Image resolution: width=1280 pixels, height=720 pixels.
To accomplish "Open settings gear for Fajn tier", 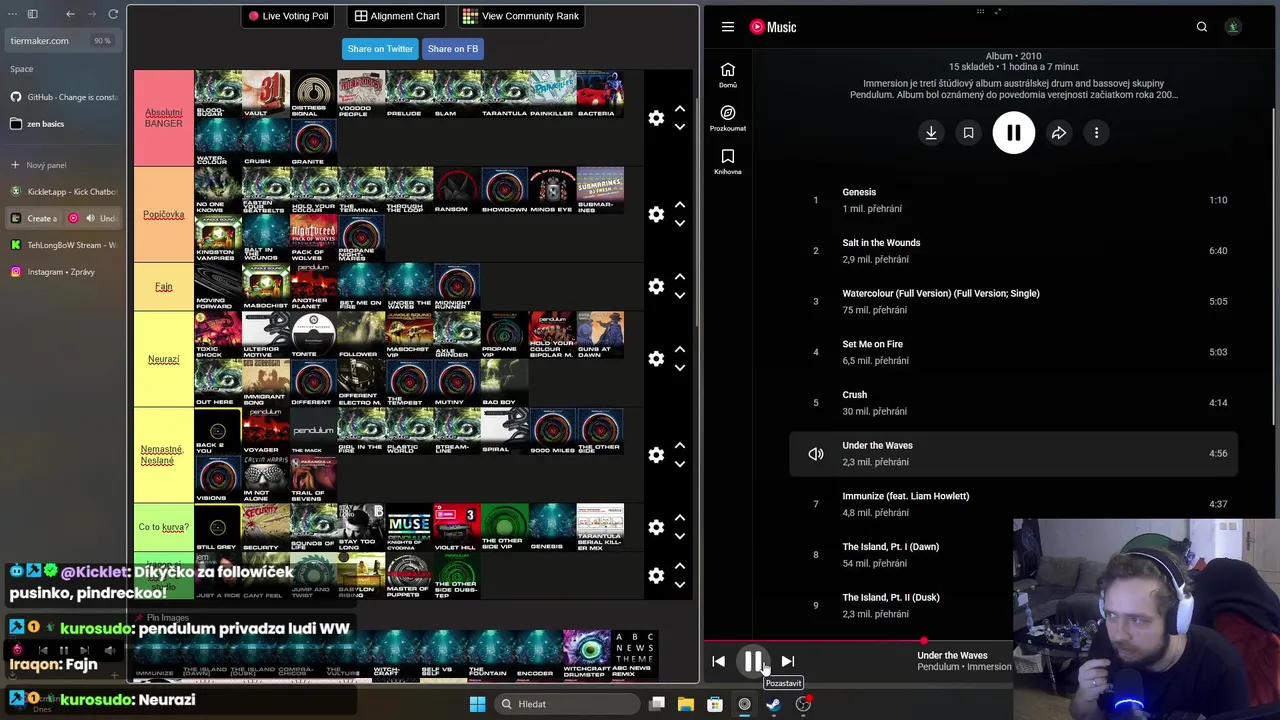I will click(656, 286).
